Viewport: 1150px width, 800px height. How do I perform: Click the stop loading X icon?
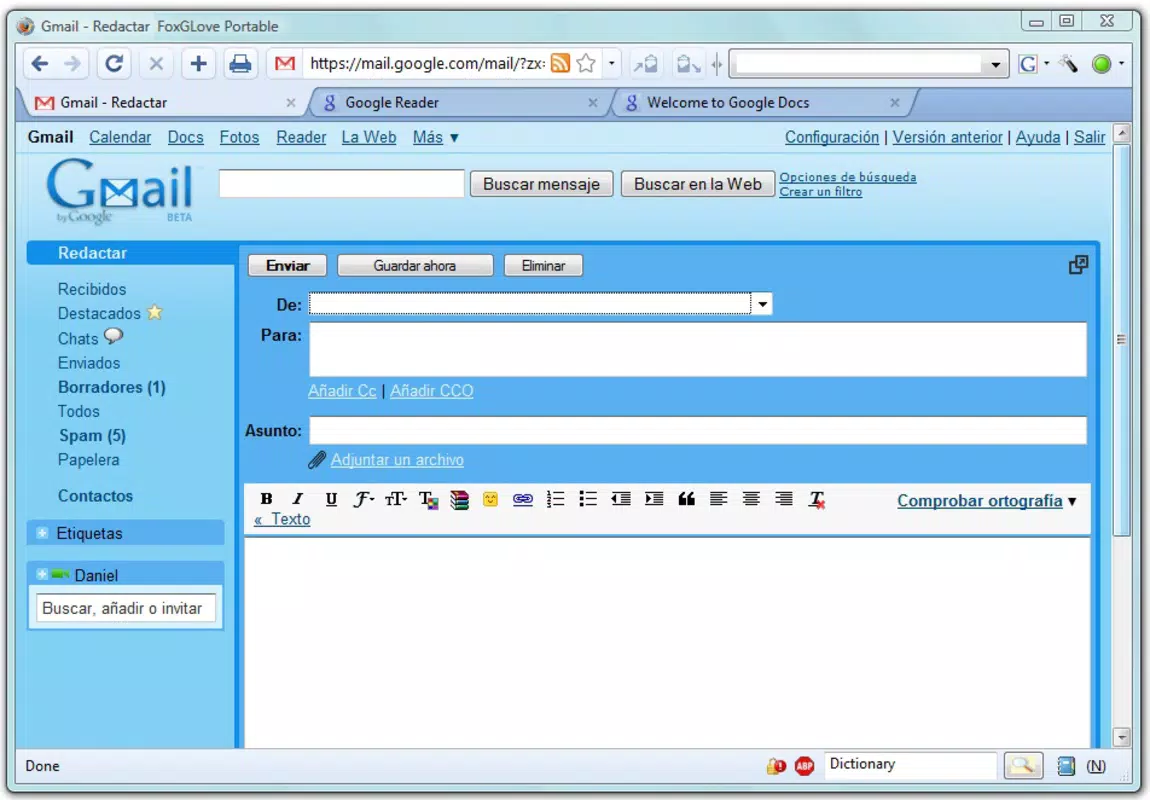click(x=155, y=64)
